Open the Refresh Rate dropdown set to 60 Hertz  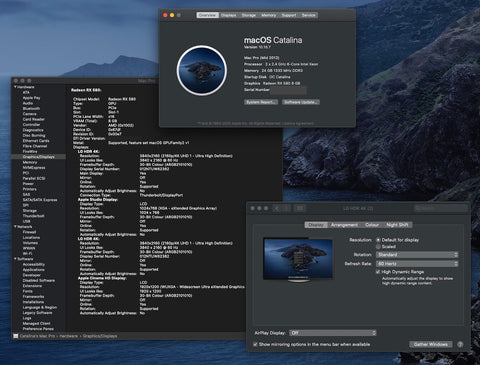(x=417, y=264)
